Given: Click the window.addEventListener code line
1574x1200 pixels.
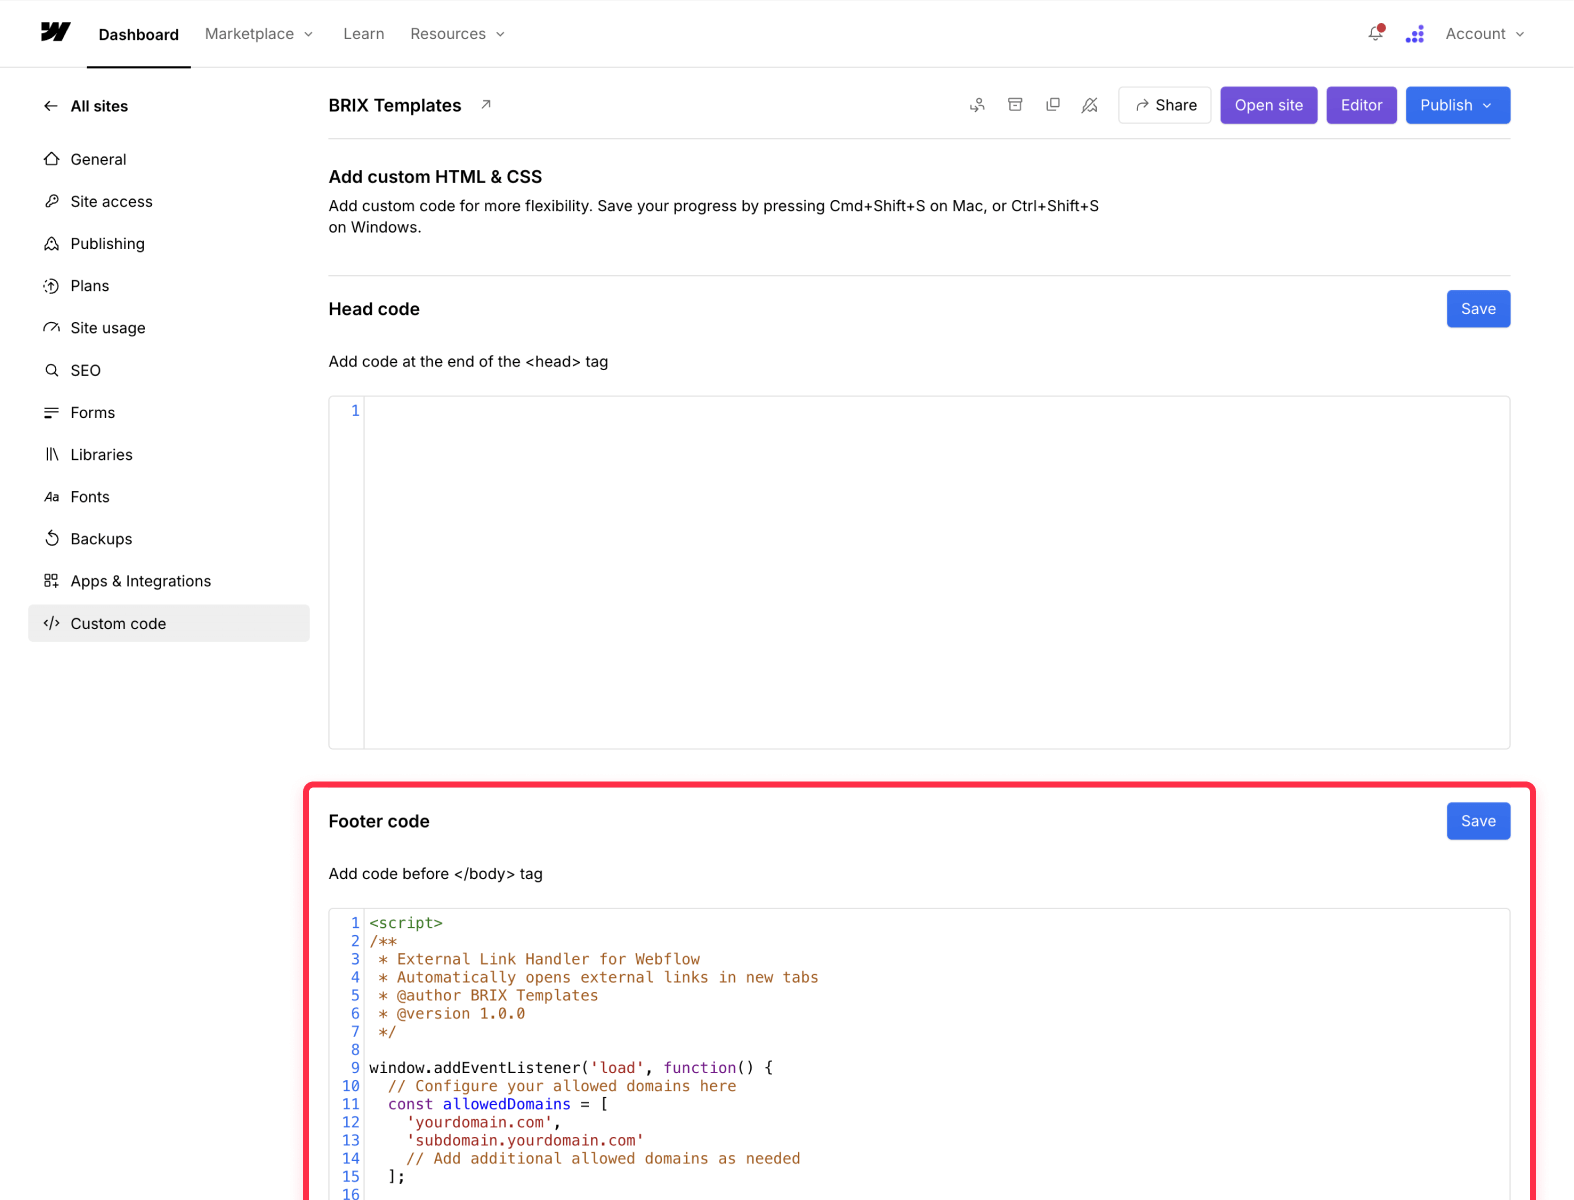Looking at the screenshot, I should click(571, 1068).
